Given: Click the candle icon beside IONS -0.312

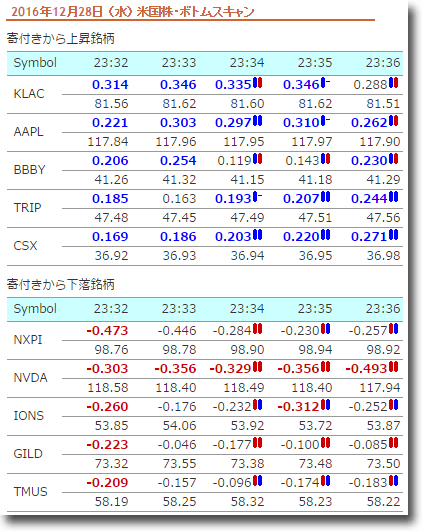Looking at the screenshot, I should click(326, 404).
